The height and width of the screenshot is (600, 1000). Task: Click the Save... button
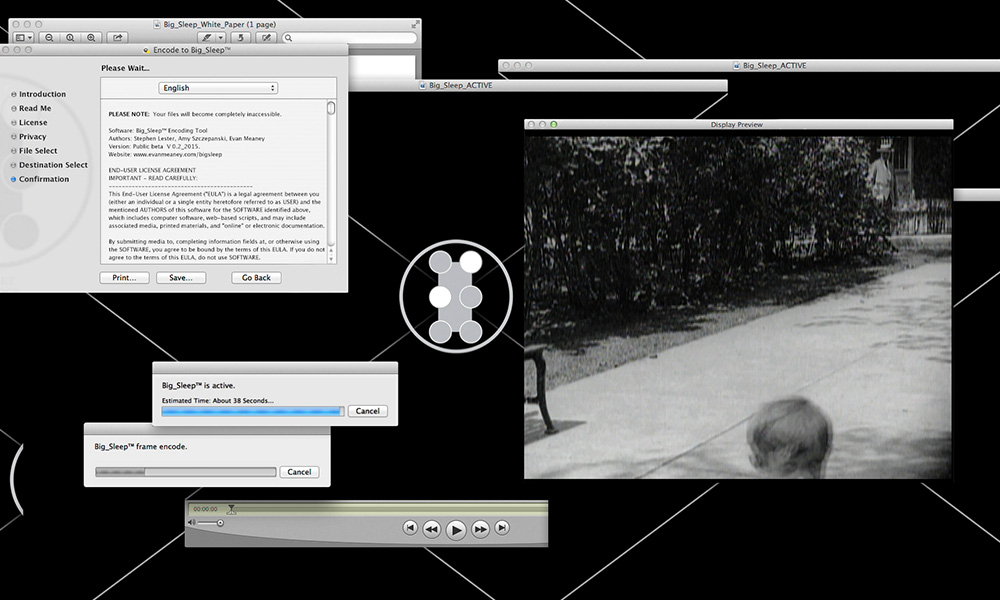[x=181, y=278]
